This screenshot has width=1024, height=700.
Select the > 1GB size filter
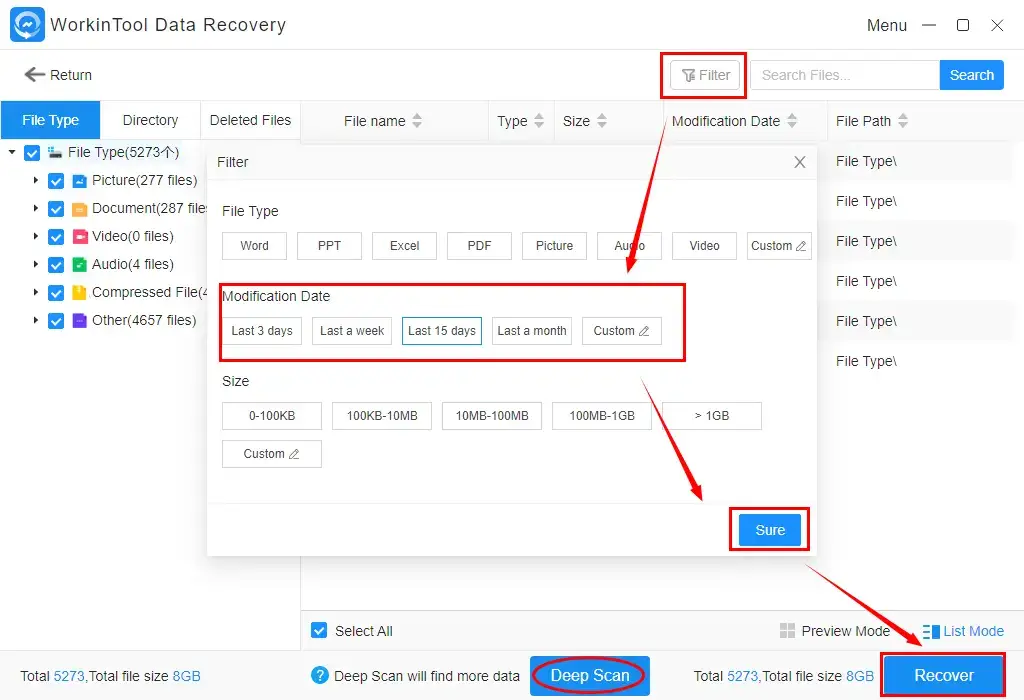tap(712, 415)
